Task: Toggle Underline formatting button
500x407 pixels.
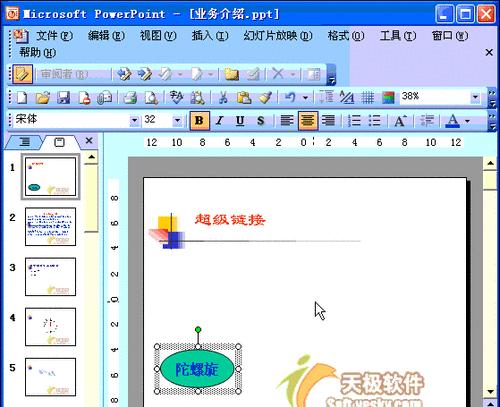Action: [240, 120]
